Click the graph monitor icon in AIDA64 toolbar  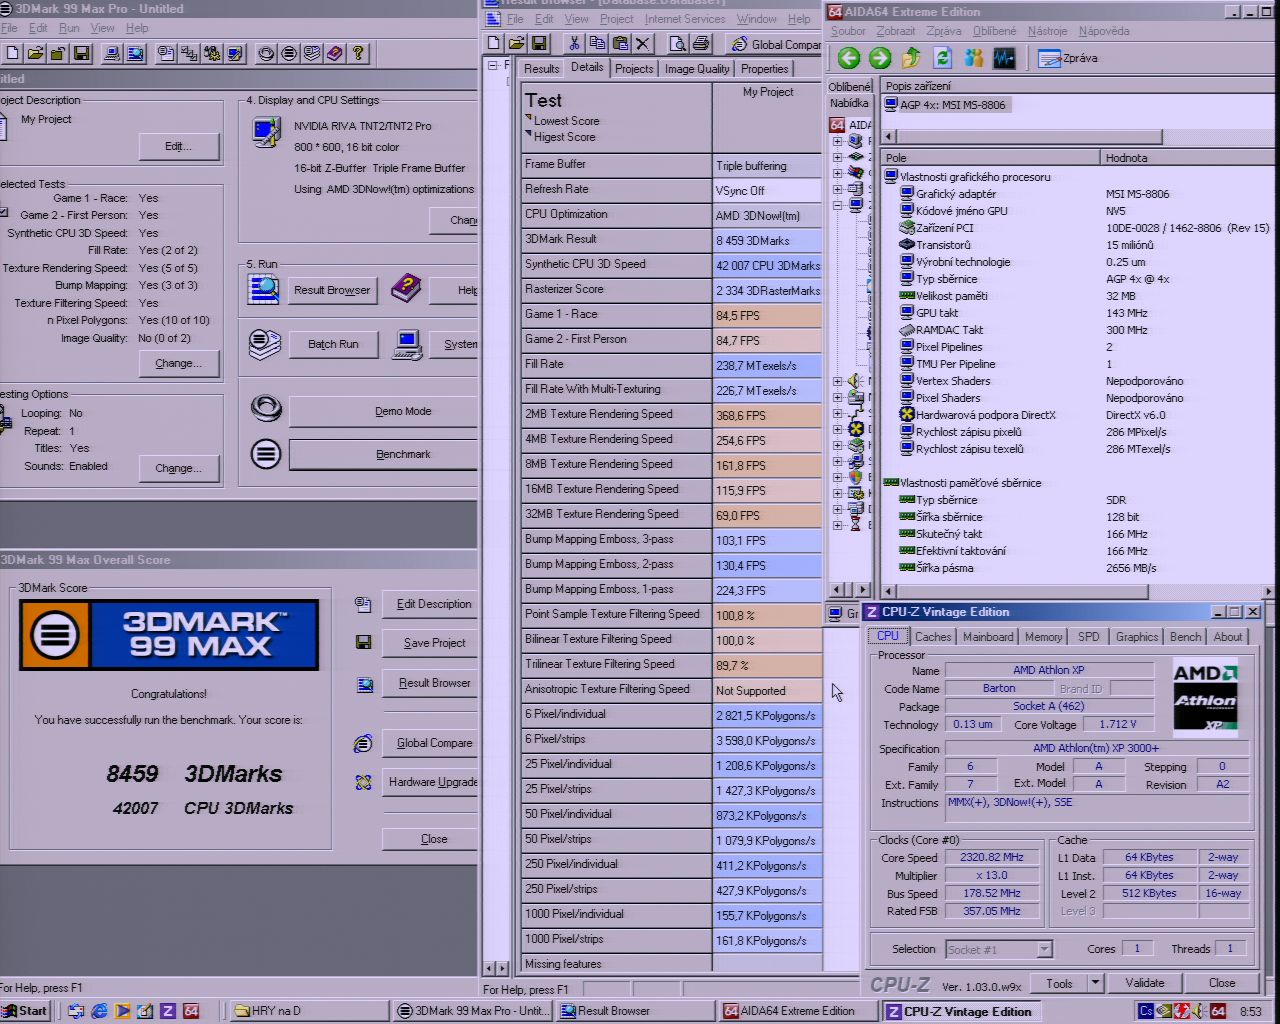(1004, 58)
